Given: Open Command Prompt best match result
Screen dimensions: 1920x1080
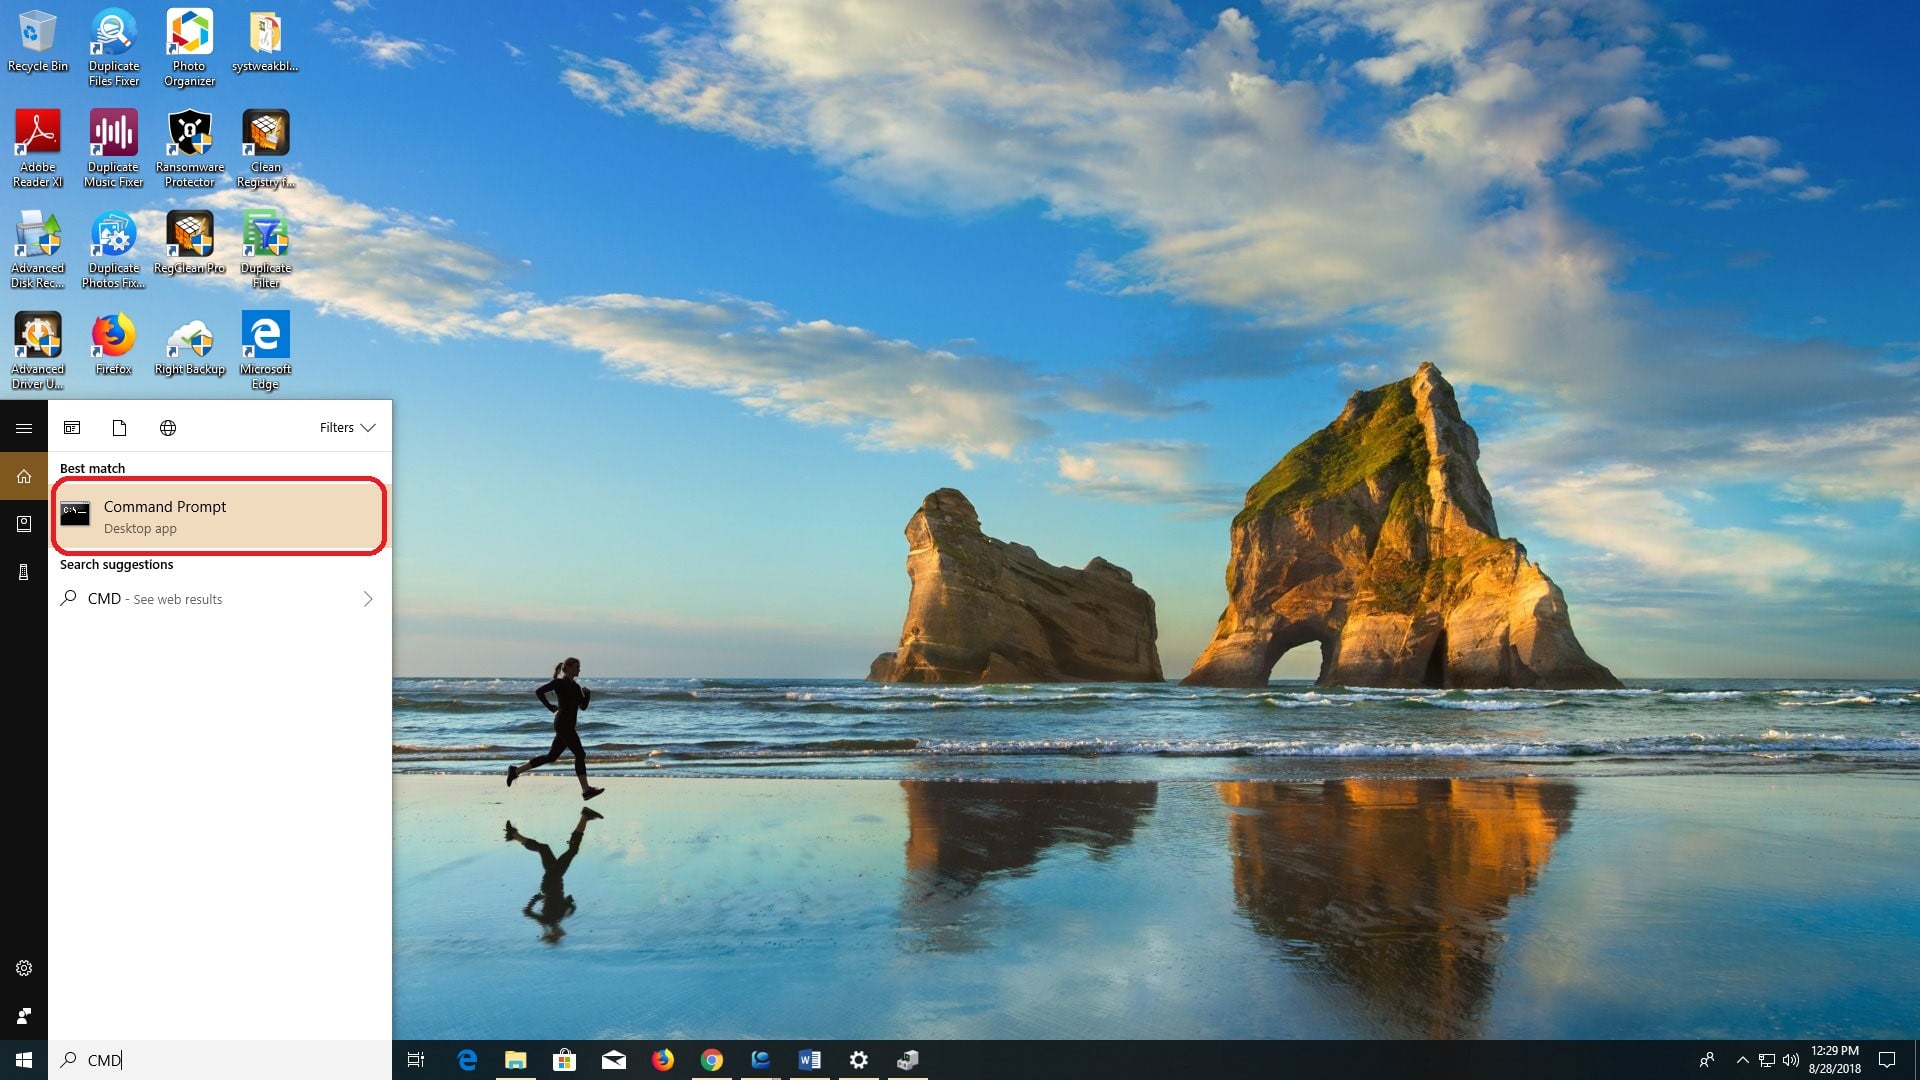Looking at the screenshot, I should coord(218,516).
